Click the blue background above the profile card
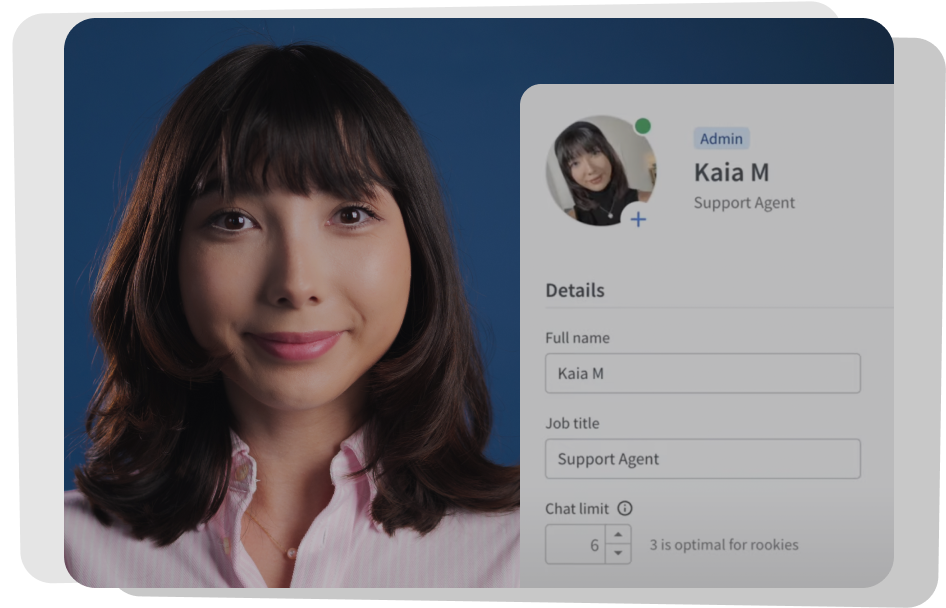946x608 pixels. tap(700, 50)
